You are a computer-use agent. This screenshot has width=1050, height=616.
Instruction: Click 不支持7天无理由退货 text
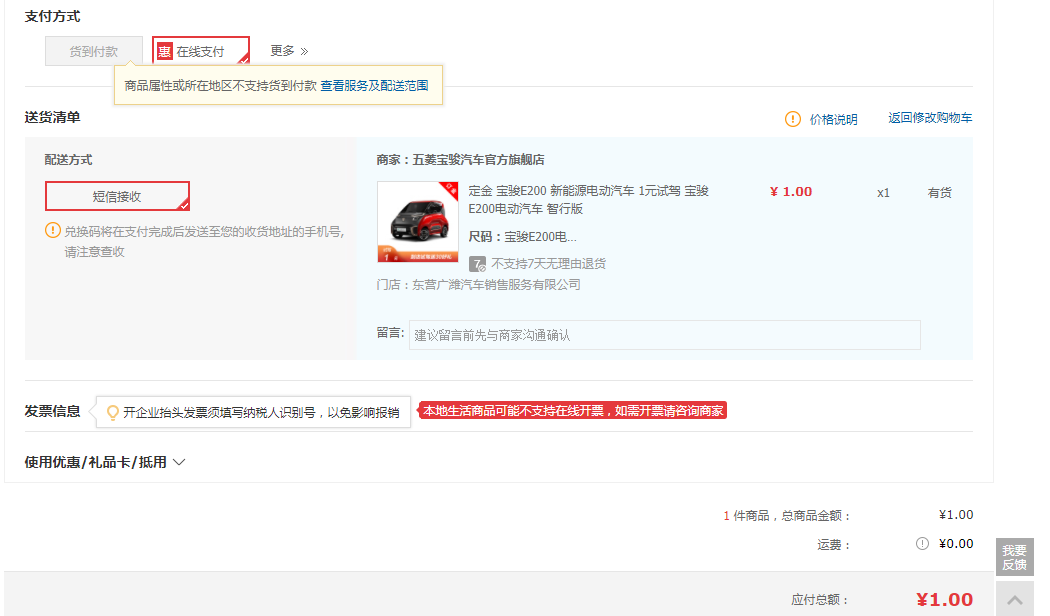point(548,264)
